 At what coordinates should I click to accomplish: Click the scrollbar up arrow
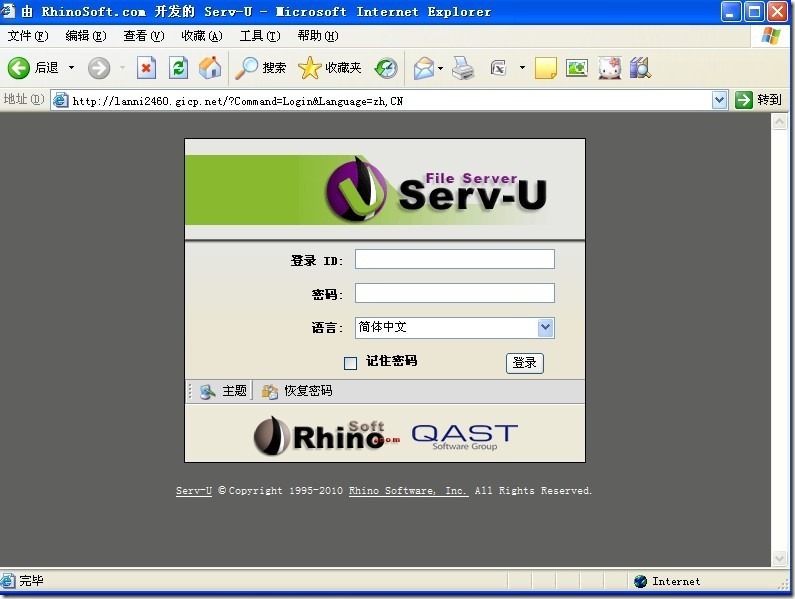coord(779,122)
